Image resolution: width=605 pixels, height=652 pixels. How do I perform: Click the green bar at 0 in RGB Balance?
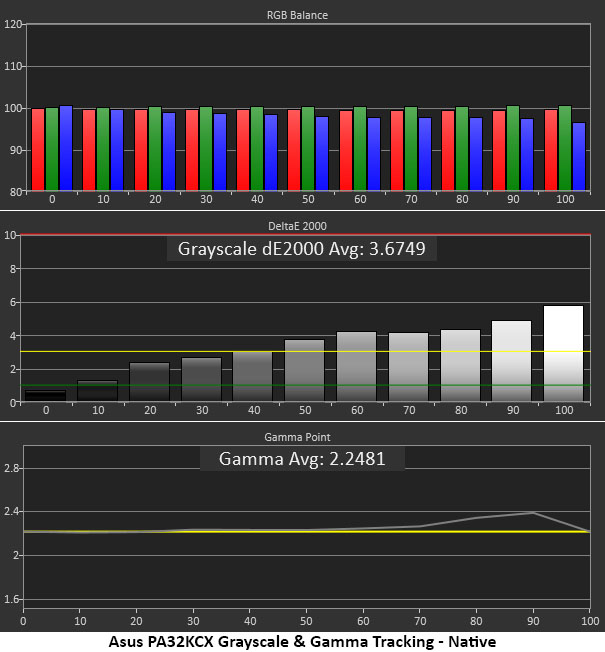click(x=52, y=149)
